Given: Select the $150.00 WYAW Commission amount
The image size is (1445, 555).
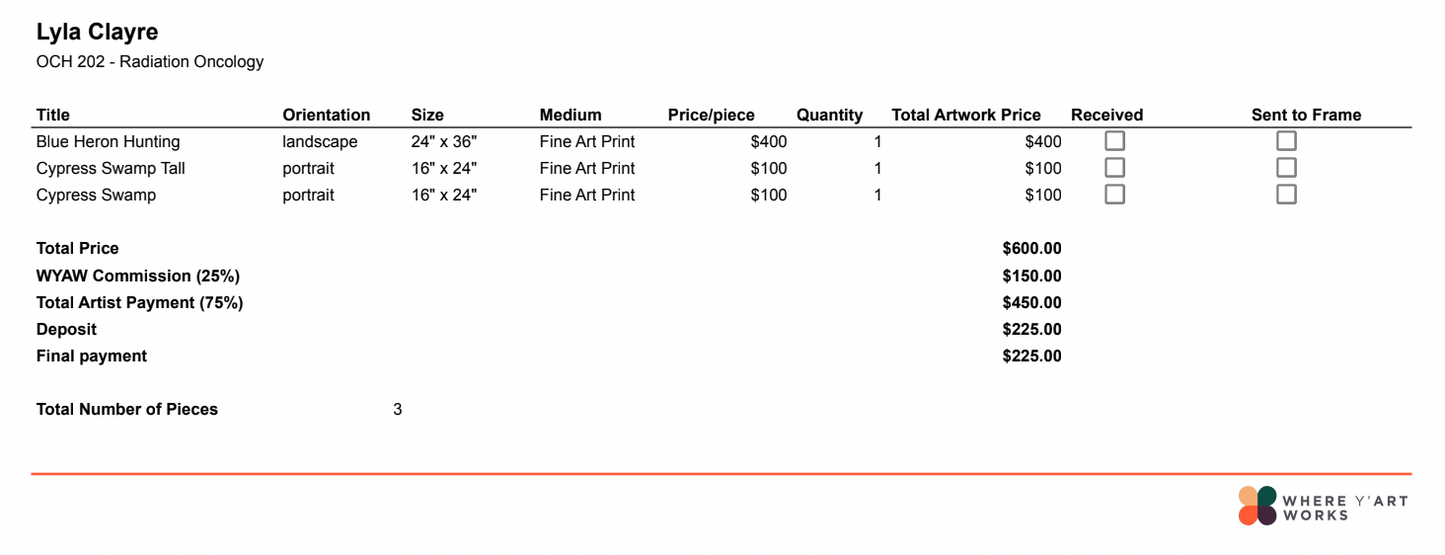Looking at the screenshot, I should [x=1032, y=276].
